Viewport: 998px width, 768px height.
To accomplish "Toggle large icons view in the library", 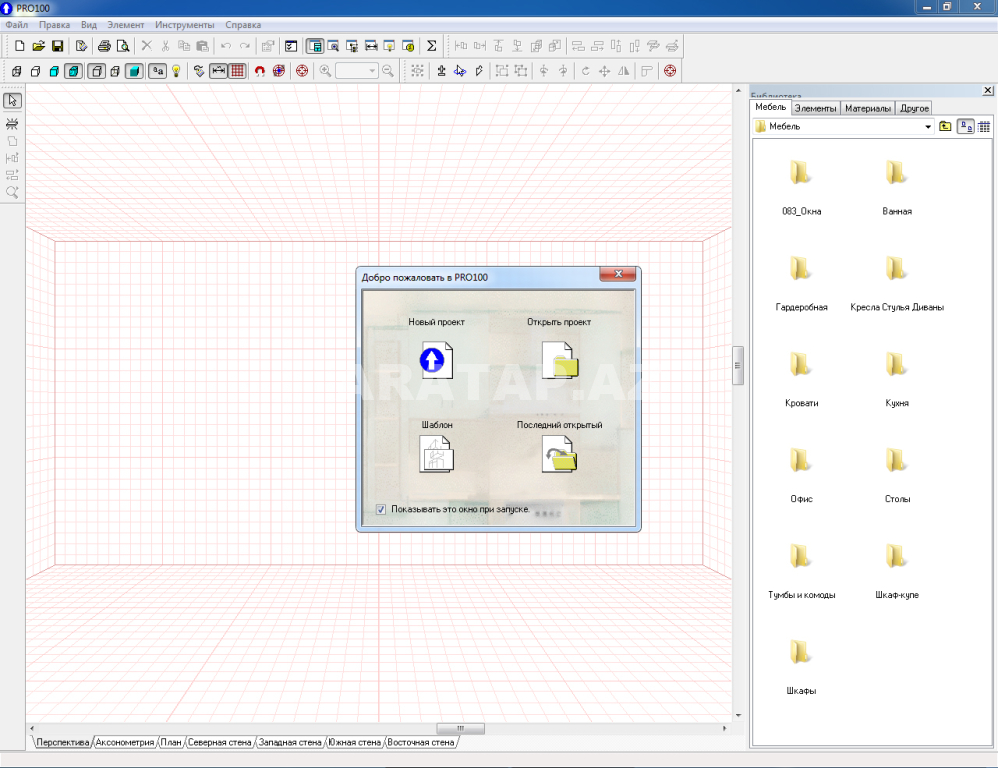I will (966, 127).
